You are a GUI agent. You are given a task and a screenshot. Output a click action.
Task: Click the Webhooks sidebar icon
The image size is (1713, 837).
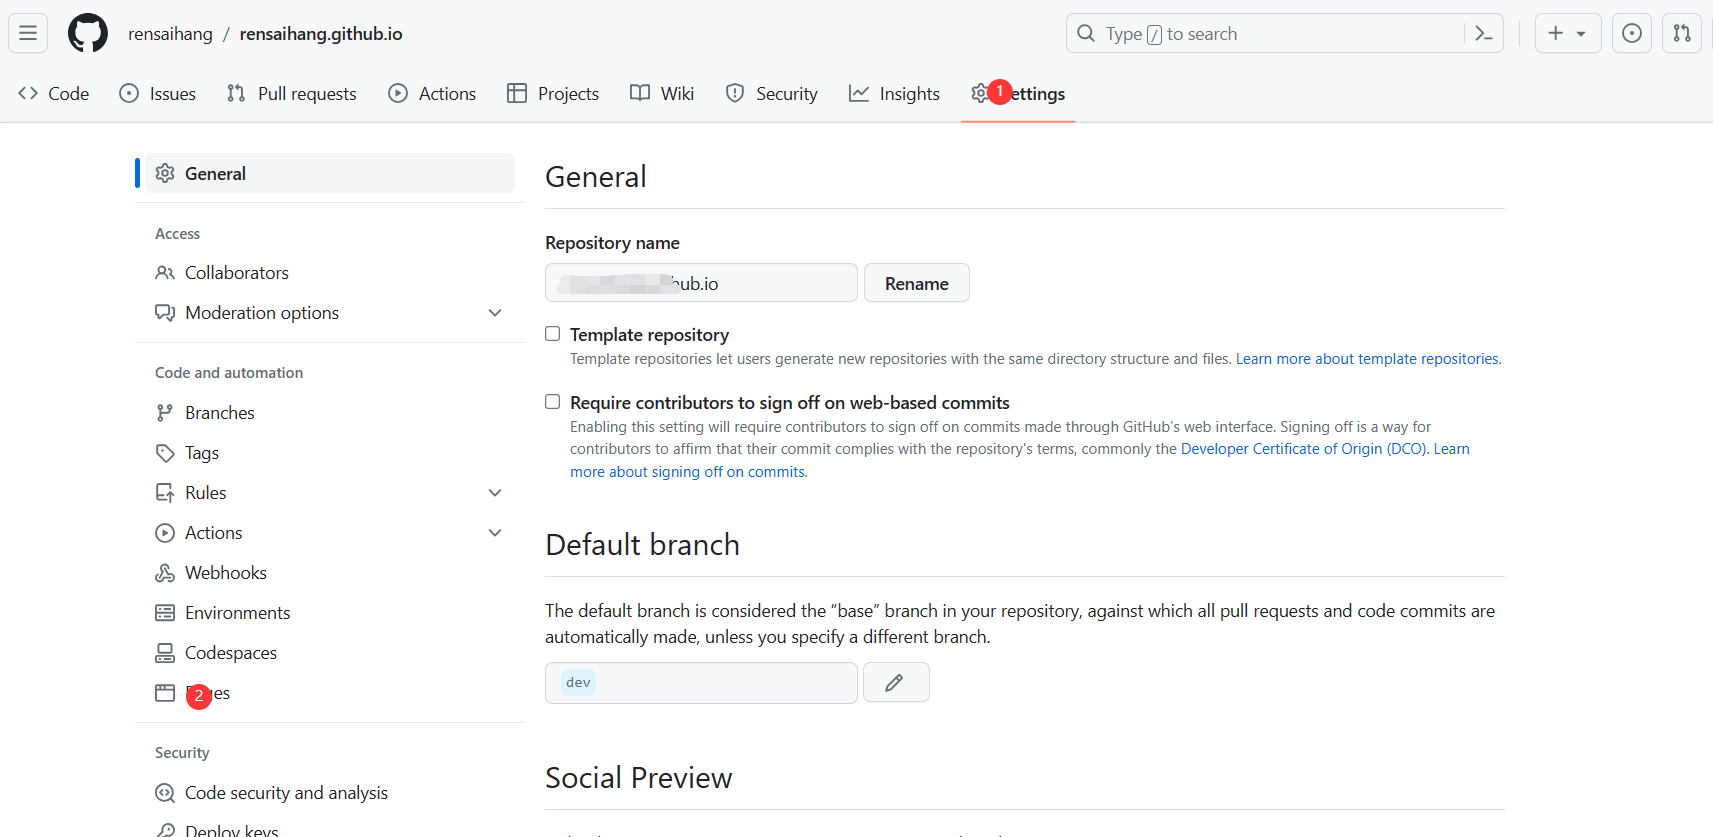pyautogui.click(x=165, y=573)
